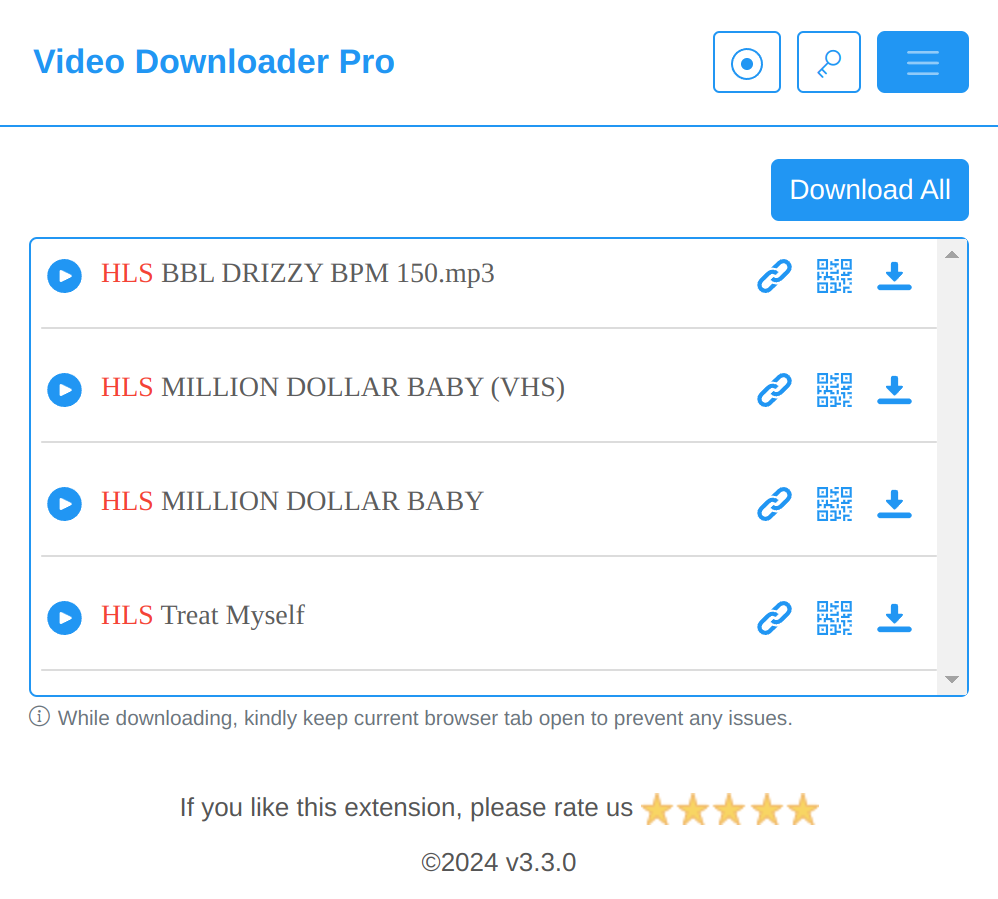The image size is (998, 899).
Task: Download the Treat Myself file
Action: [x=894, y=617]
